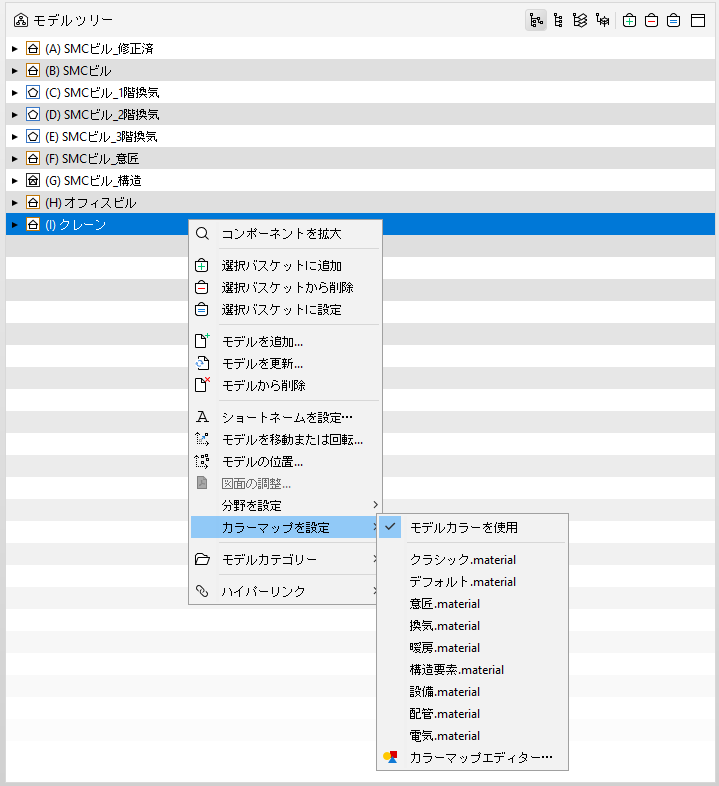719x786 pixels.
Task: Apply the 意匠.material color map
Action: (x=472, y=604)
